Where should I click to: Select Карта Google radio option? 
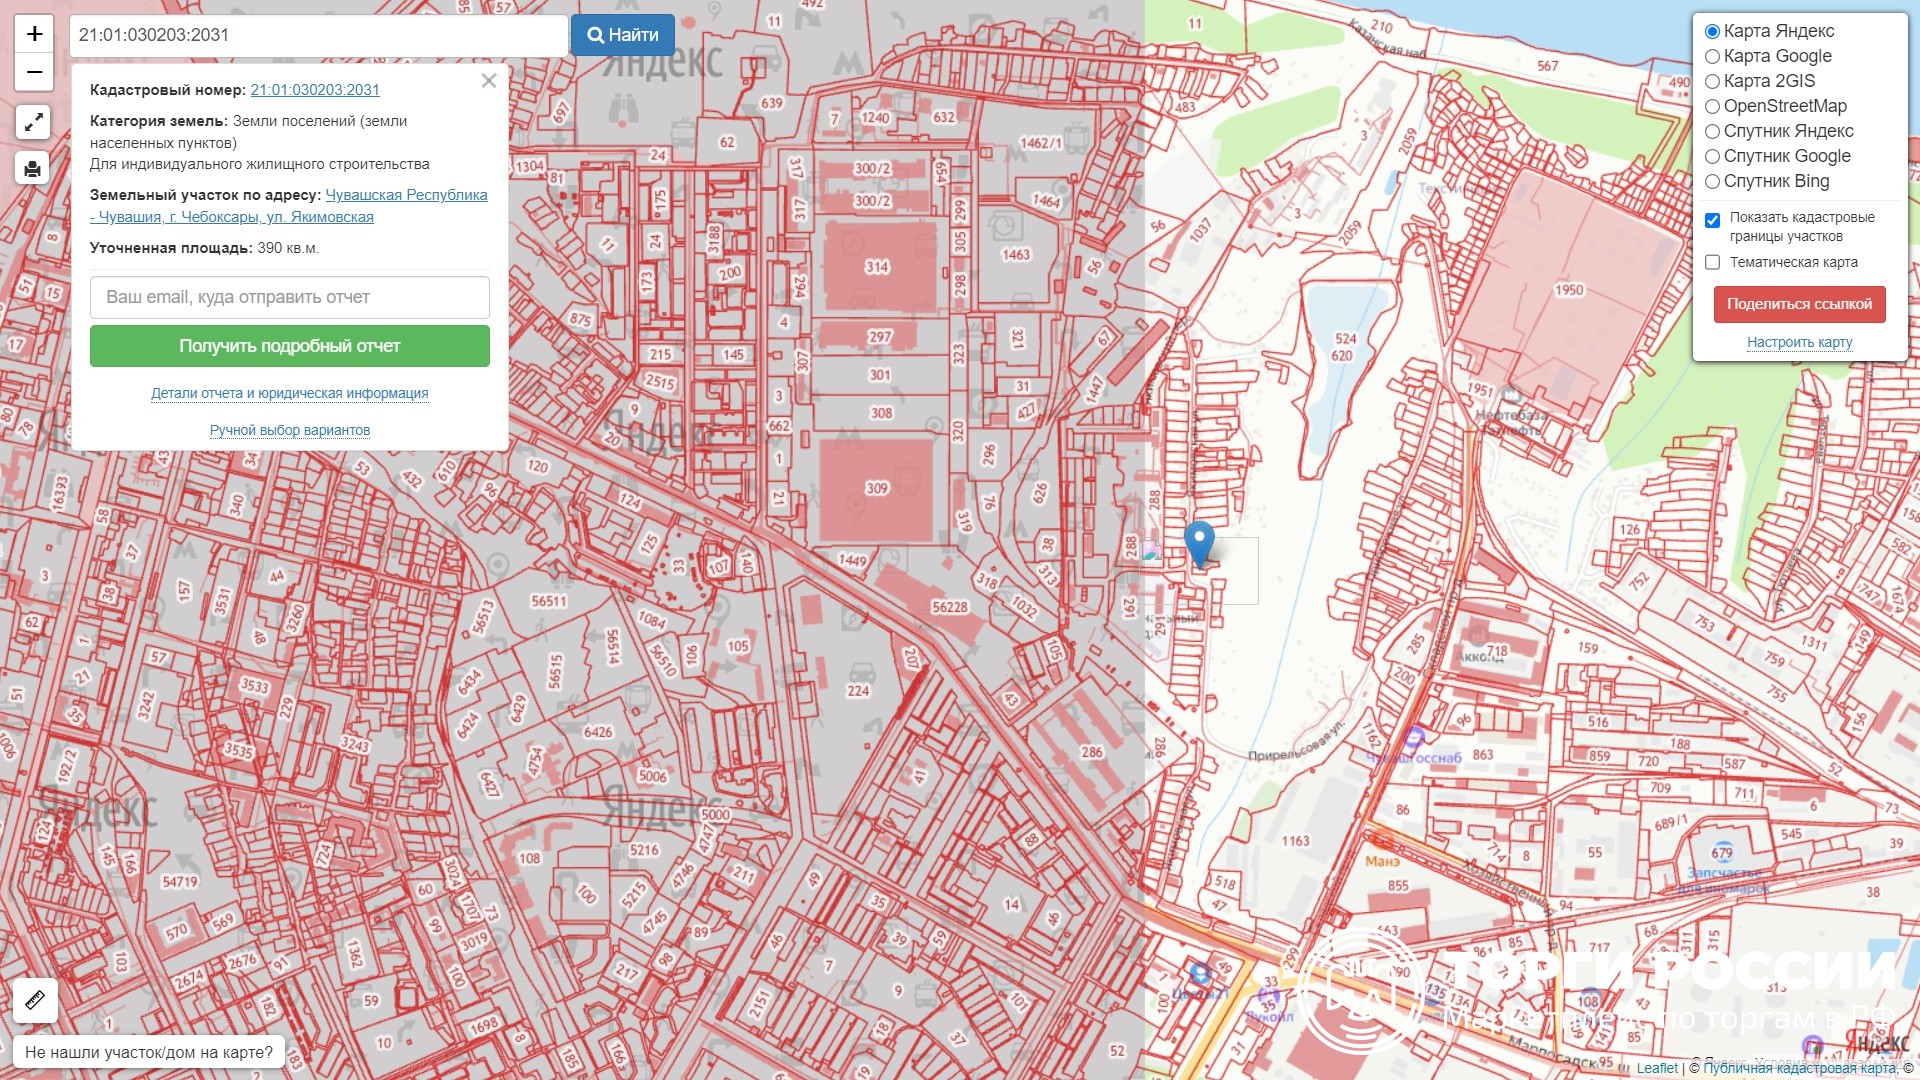(x=1712, y=57)
